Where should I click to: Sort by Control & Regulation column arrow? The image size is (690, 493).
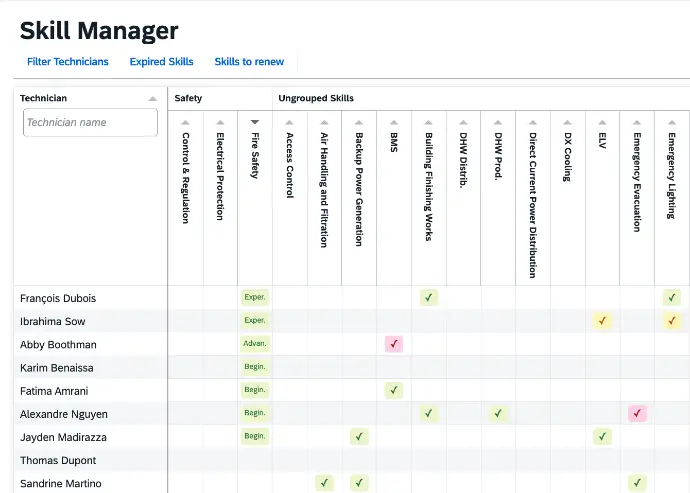(x=185, y=122)
